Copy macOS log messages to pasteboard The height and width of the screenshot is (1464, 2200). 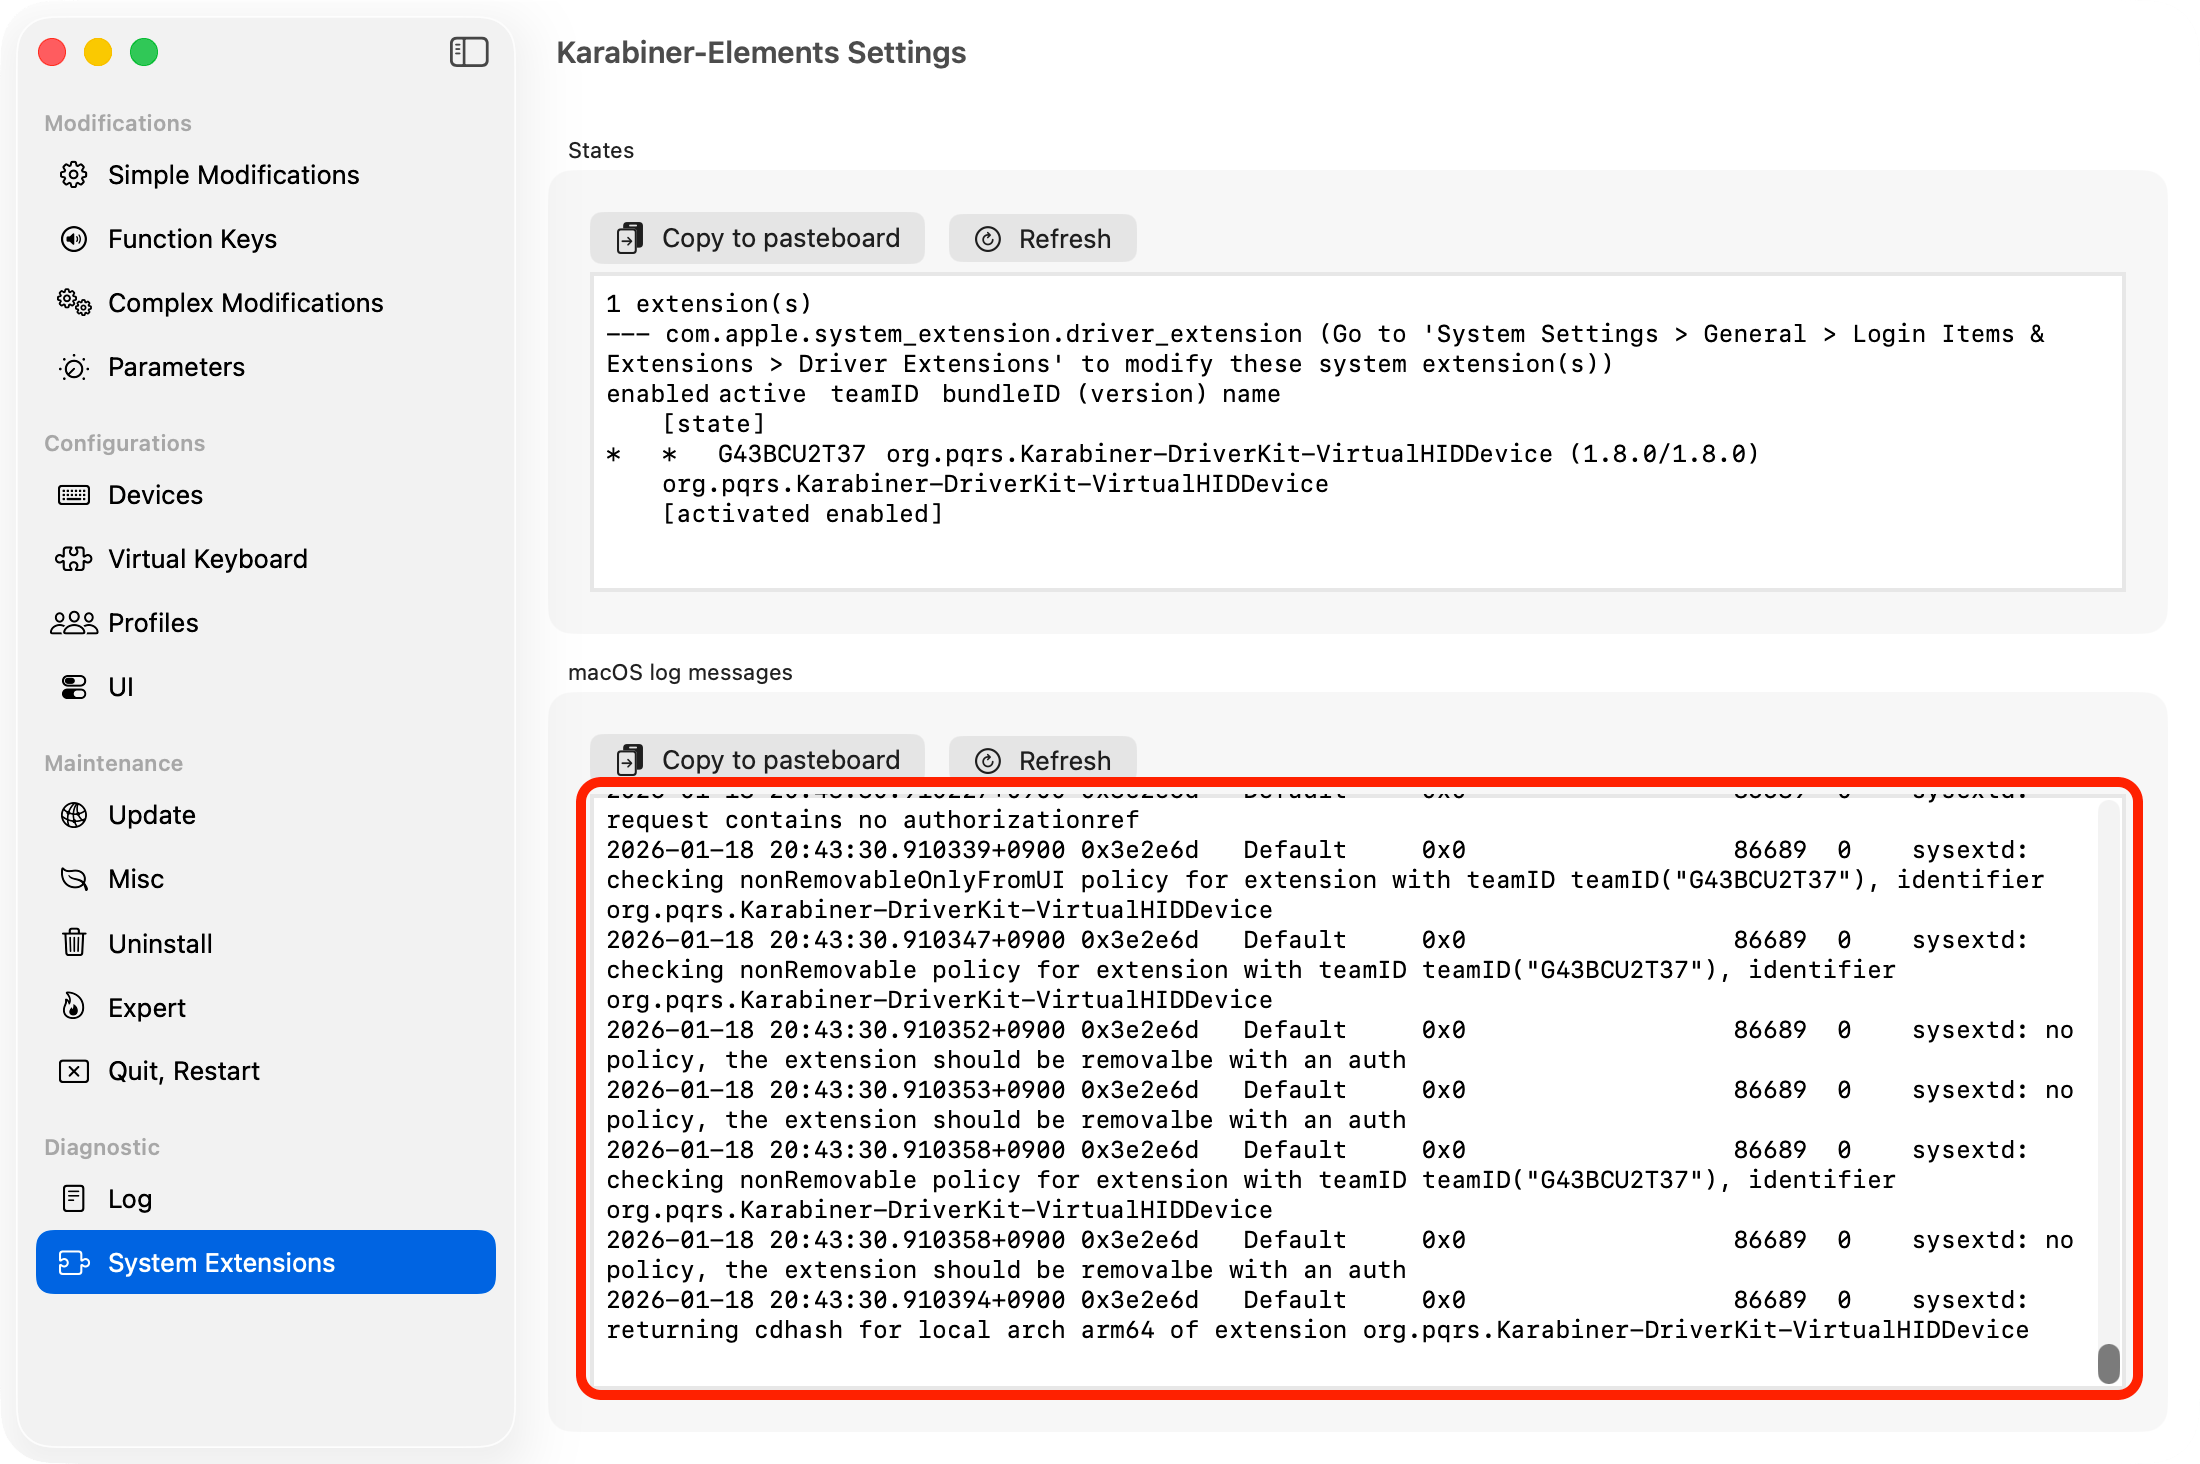click(x=758, y=761)
